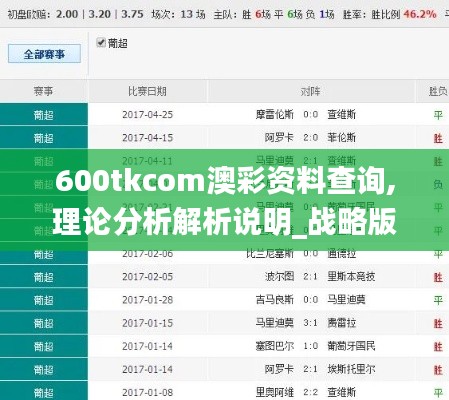Screen dimensions: 449x400
Task: Click the 里斯本竞技 team name
Action: (351, 276)
